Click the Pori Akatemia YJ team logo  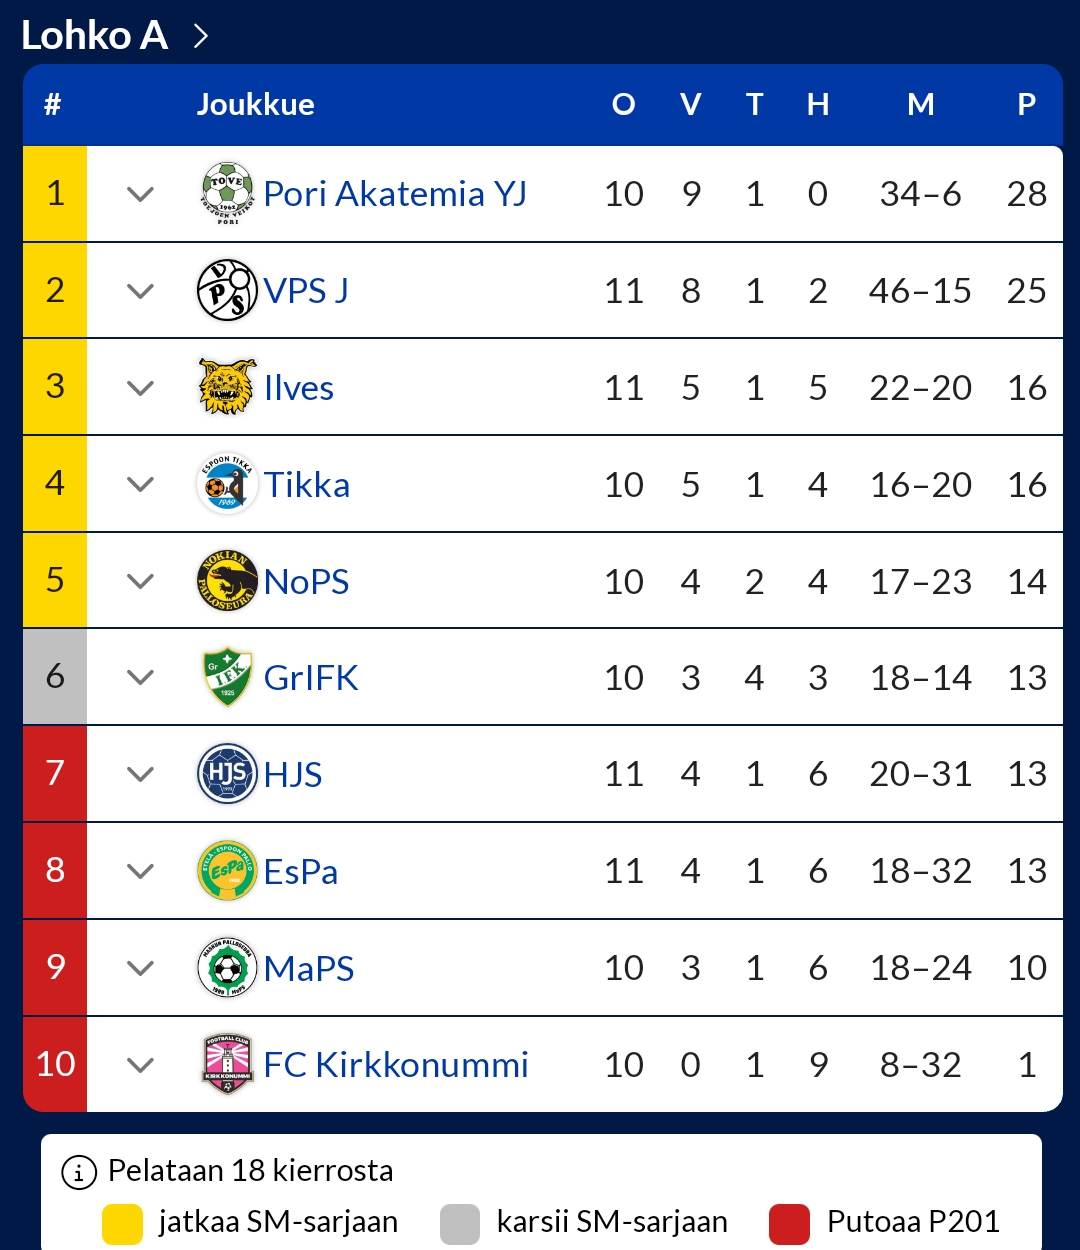pos(227,193)
